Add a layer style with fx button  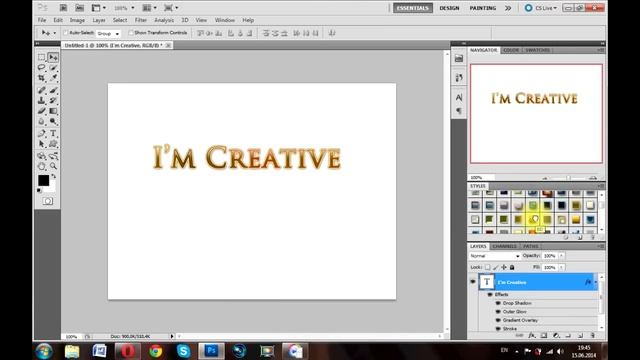point(531,336)
